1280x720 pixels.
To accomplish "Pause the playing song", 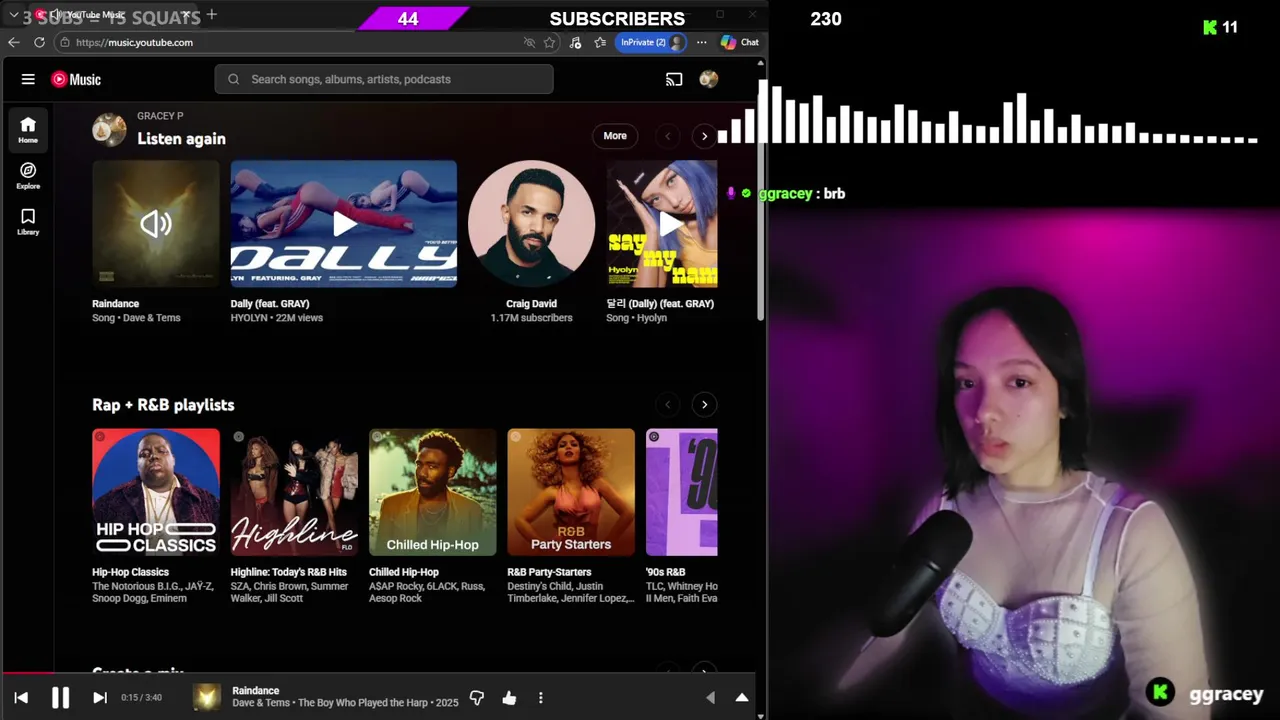I will [x=60, y=698].
